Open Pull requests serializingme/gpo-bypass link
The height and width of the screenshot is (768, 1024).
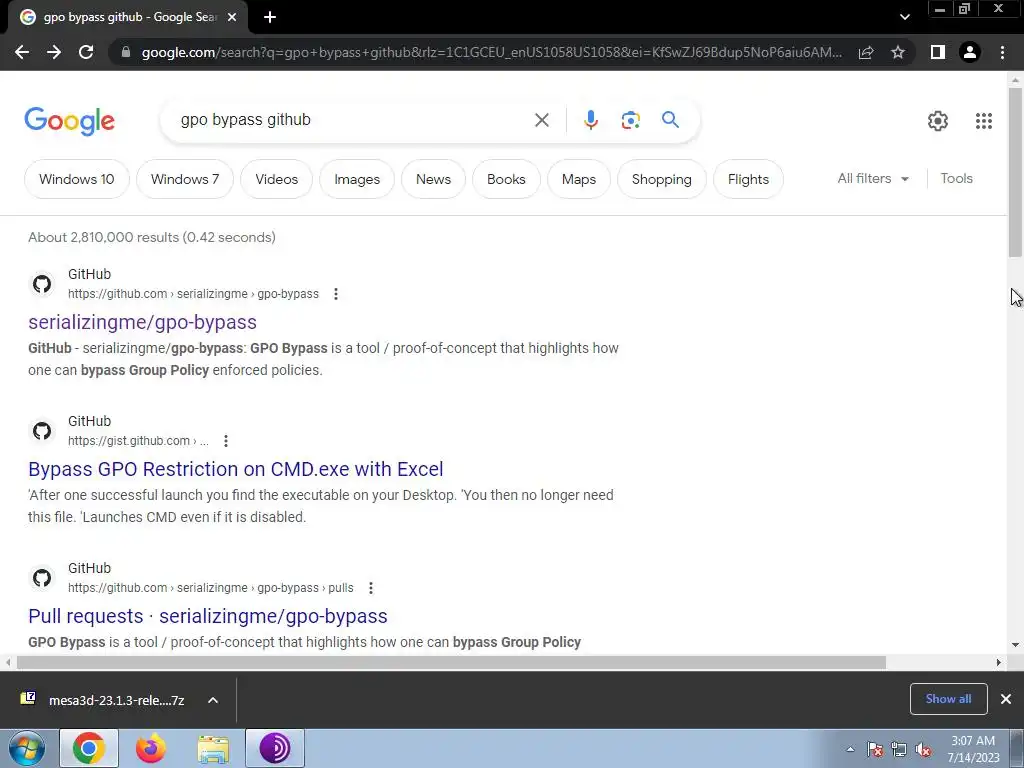coord(208,616)
